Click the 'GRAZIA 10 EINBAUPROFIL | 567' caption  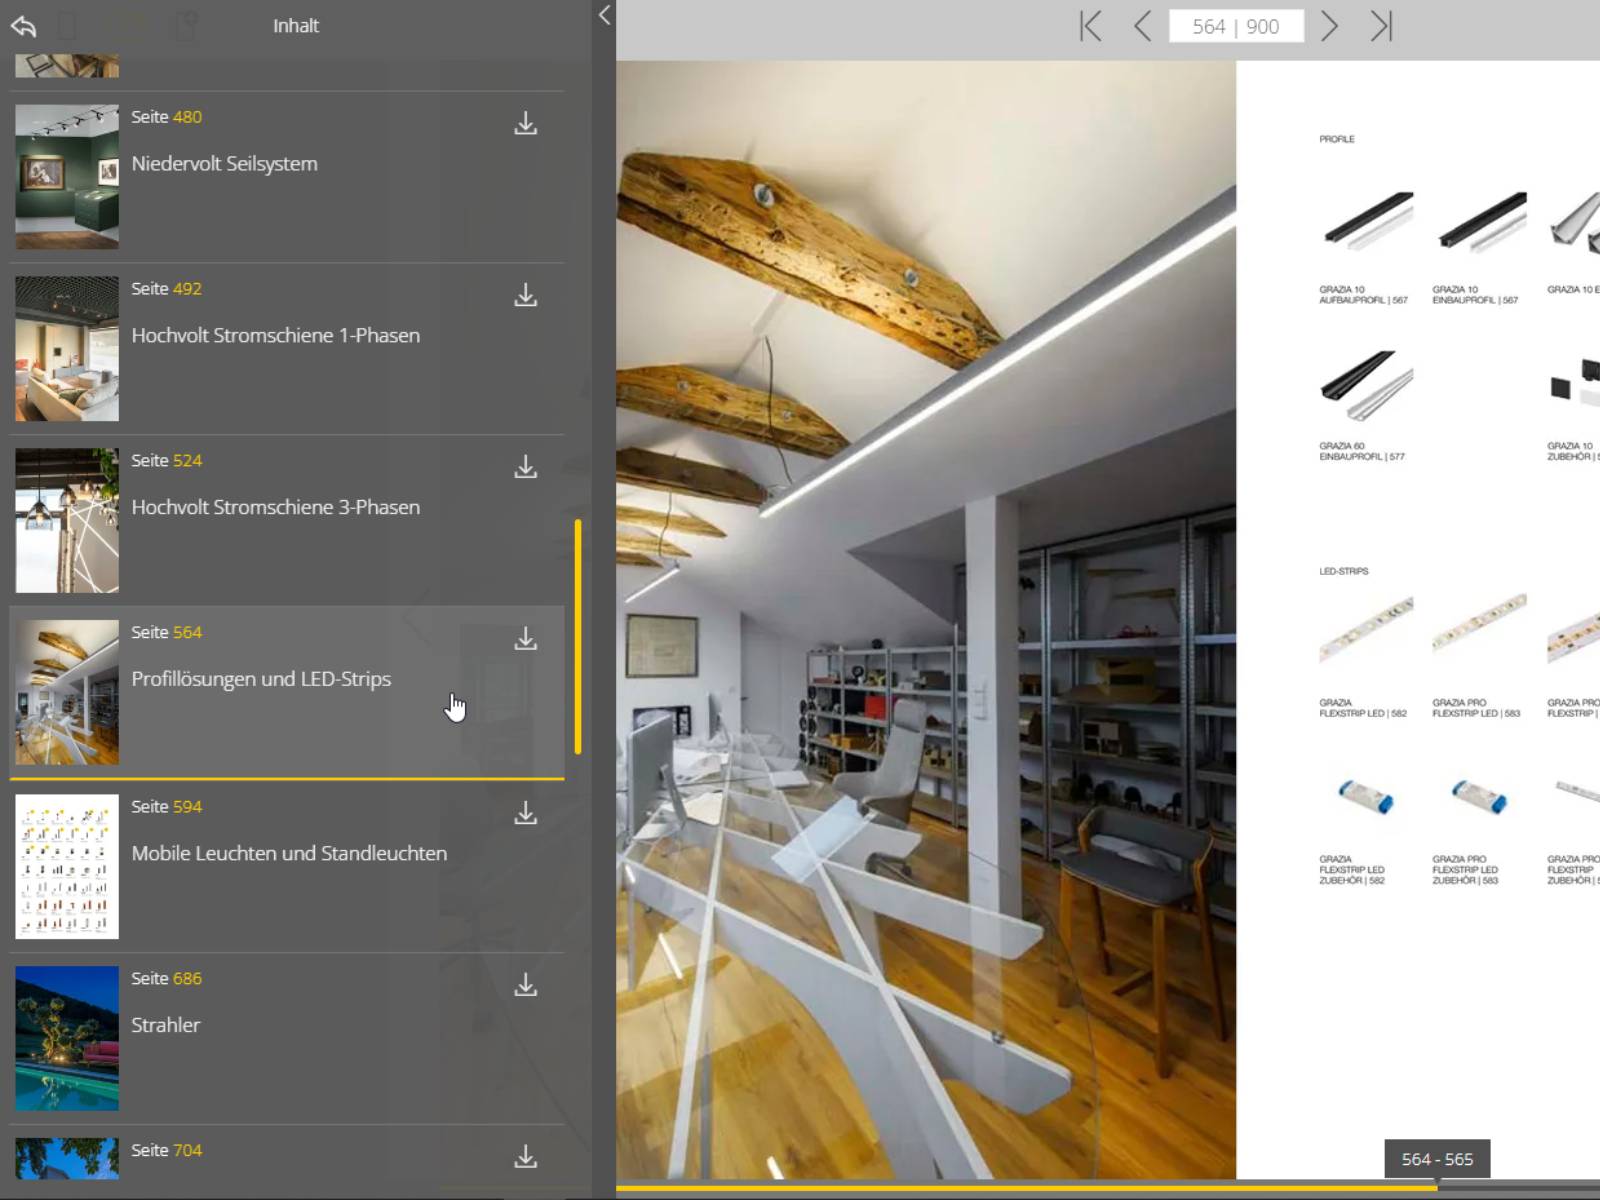(x=1475, y=295)
